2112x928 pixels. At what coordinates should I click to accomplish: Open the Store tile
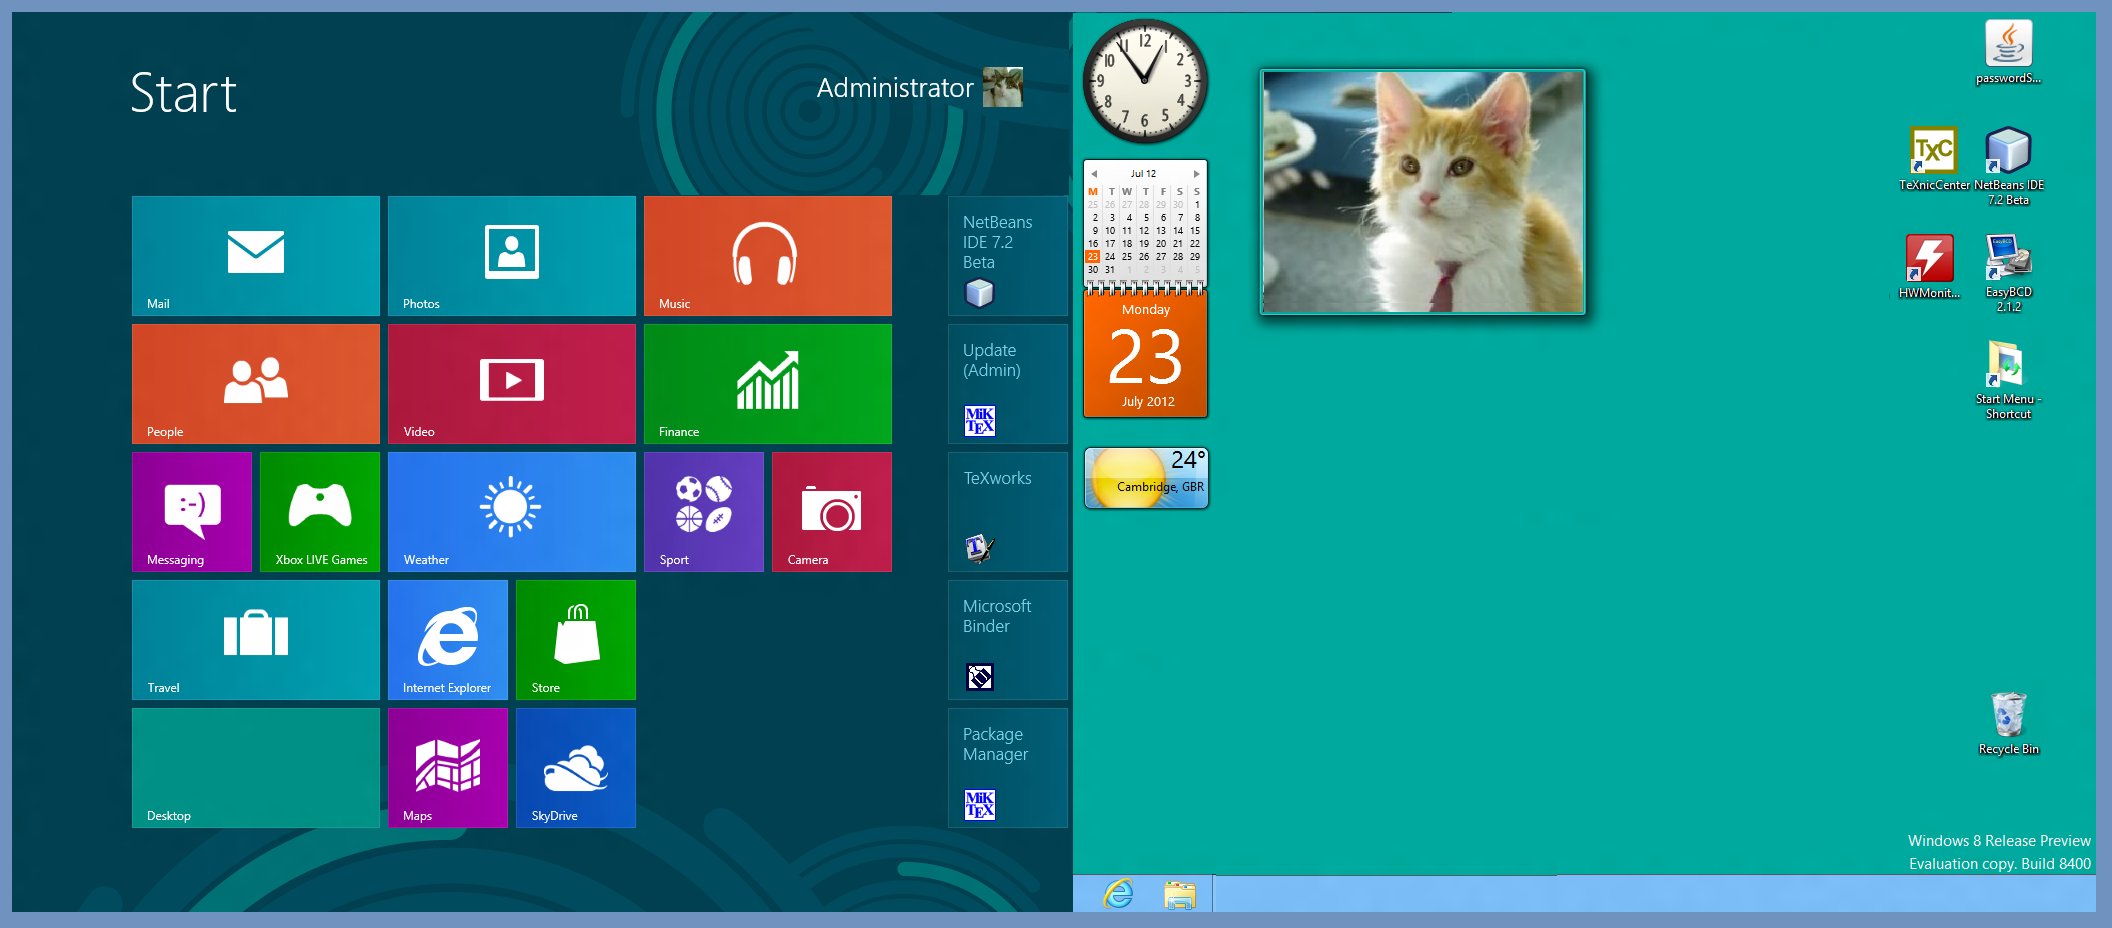(576, 640)
